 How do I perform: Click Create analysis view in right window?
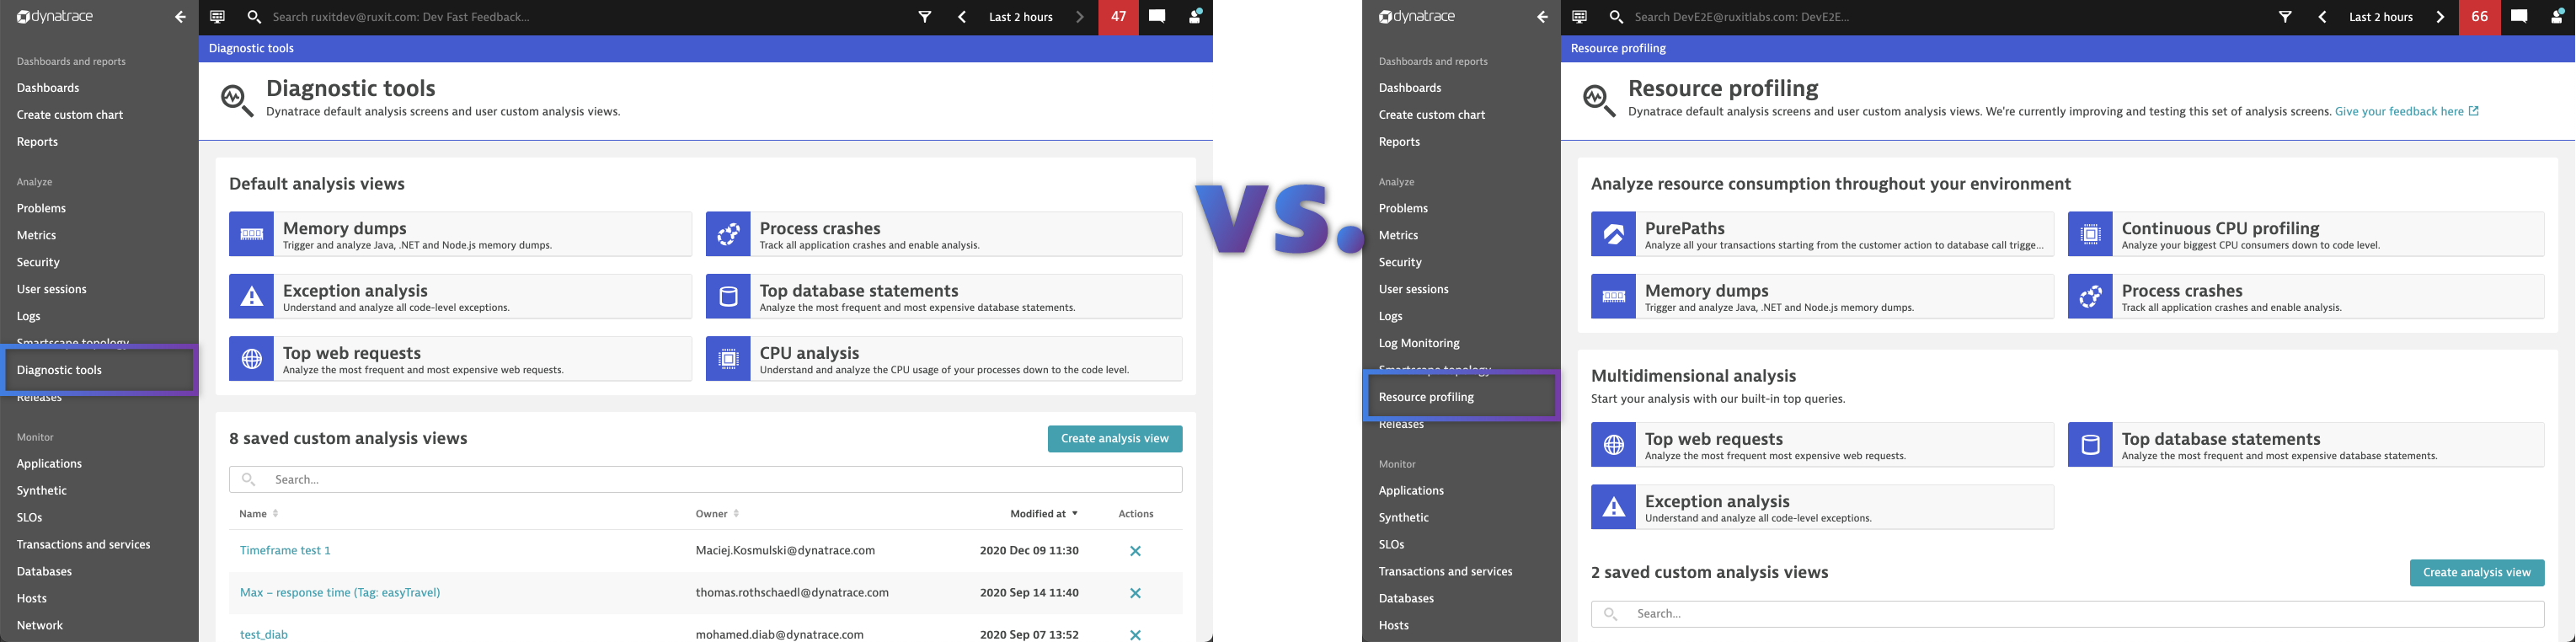[x=2477, y=573]
